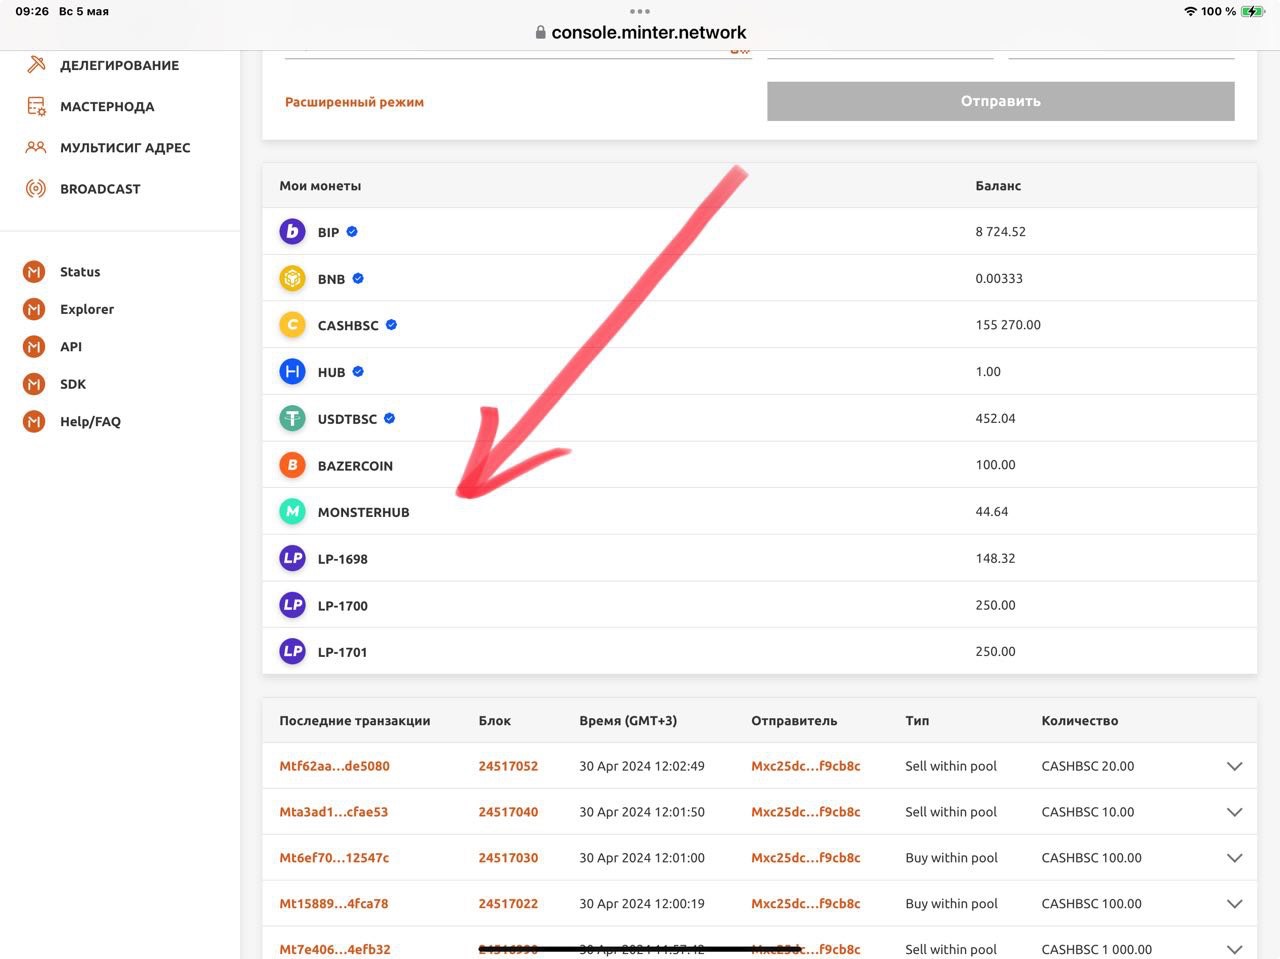The width and height of the screenshot is (1280, 959).
Task: Select the CASHBSC balance 155 270.00
Action: pos(1008,325)
